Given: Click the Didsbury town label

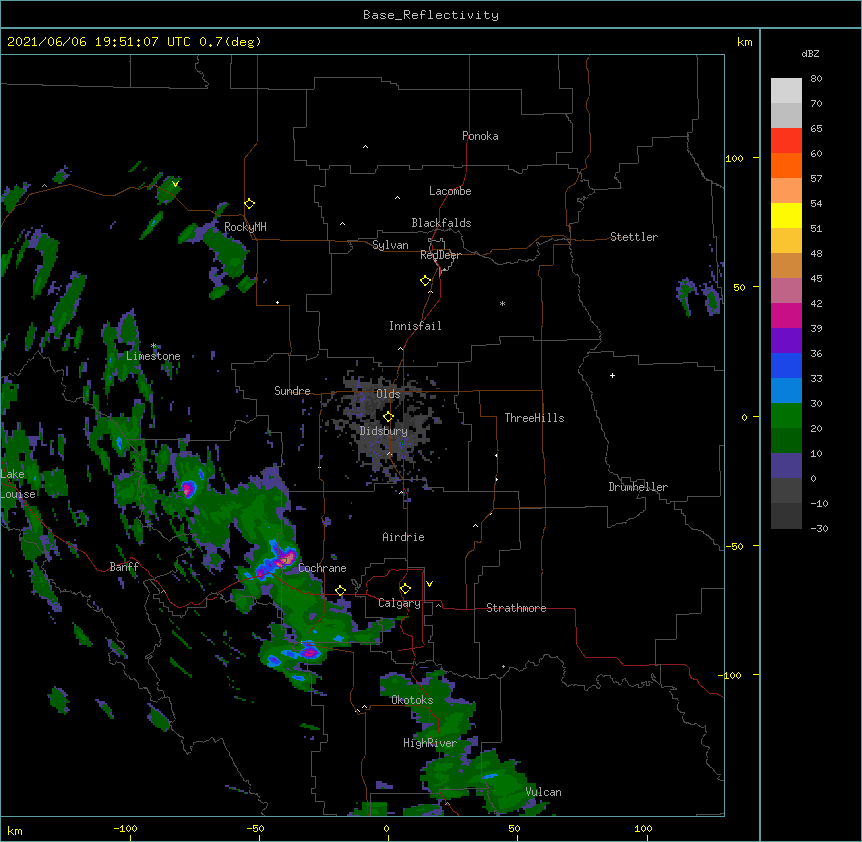Looking at the screenshot, I should tap(384, 431).
